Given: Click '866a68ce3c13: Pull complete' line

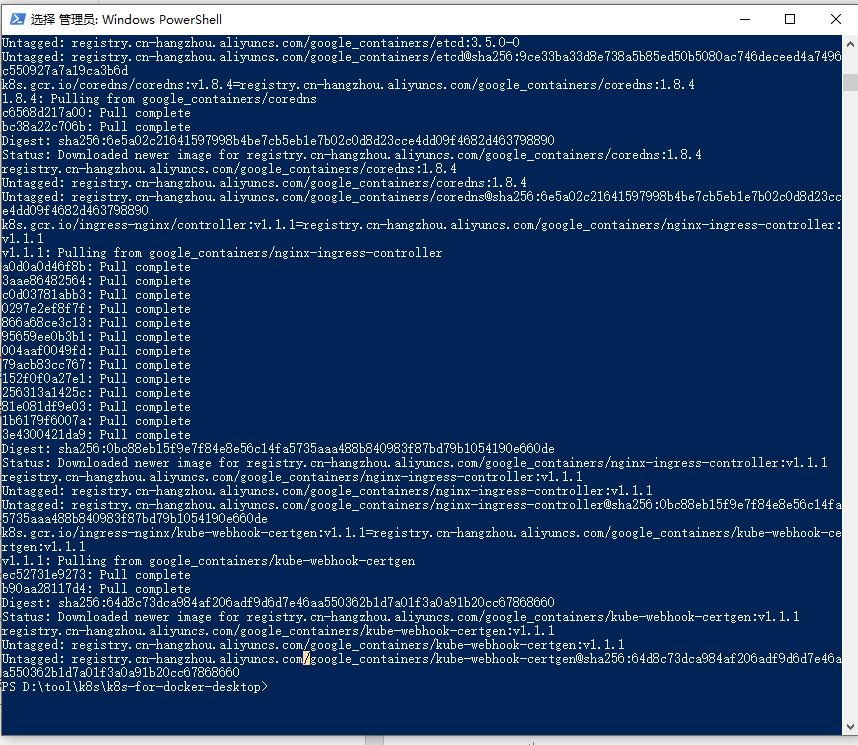Looking at the screenshot, I should pos(96,322).
